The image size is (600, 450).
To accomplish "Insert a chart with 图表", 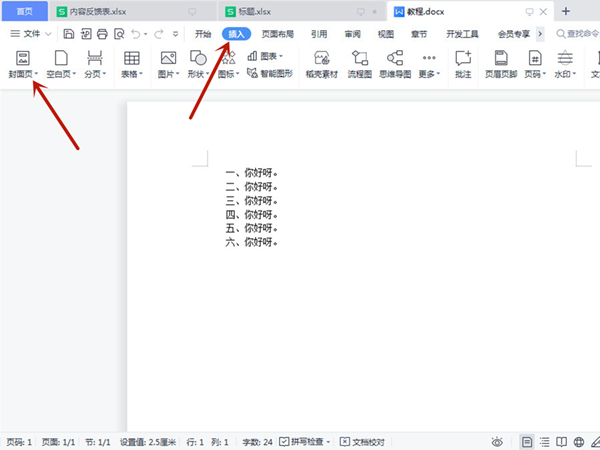I will (x=264, y=56).
